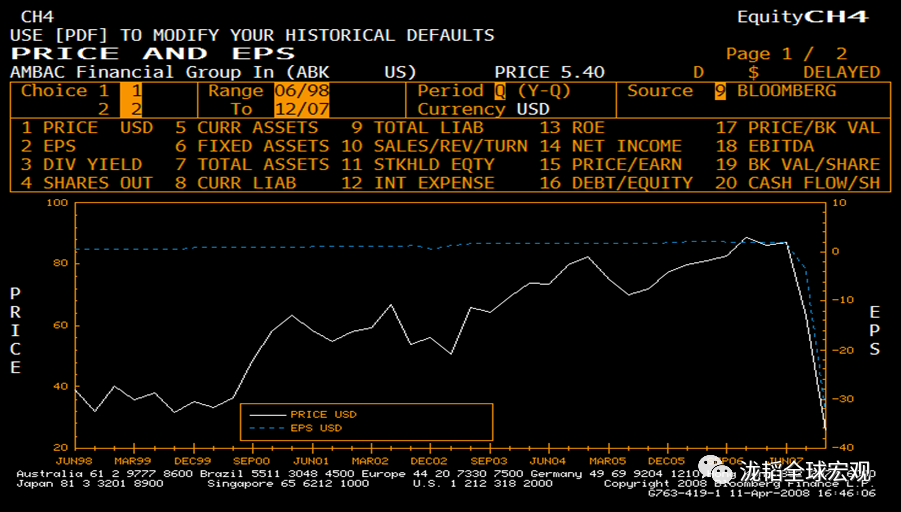The width and height of the screenshot is (901, 512).
Task: Click the EquityCH4 header label
Action: click(803, 17)
